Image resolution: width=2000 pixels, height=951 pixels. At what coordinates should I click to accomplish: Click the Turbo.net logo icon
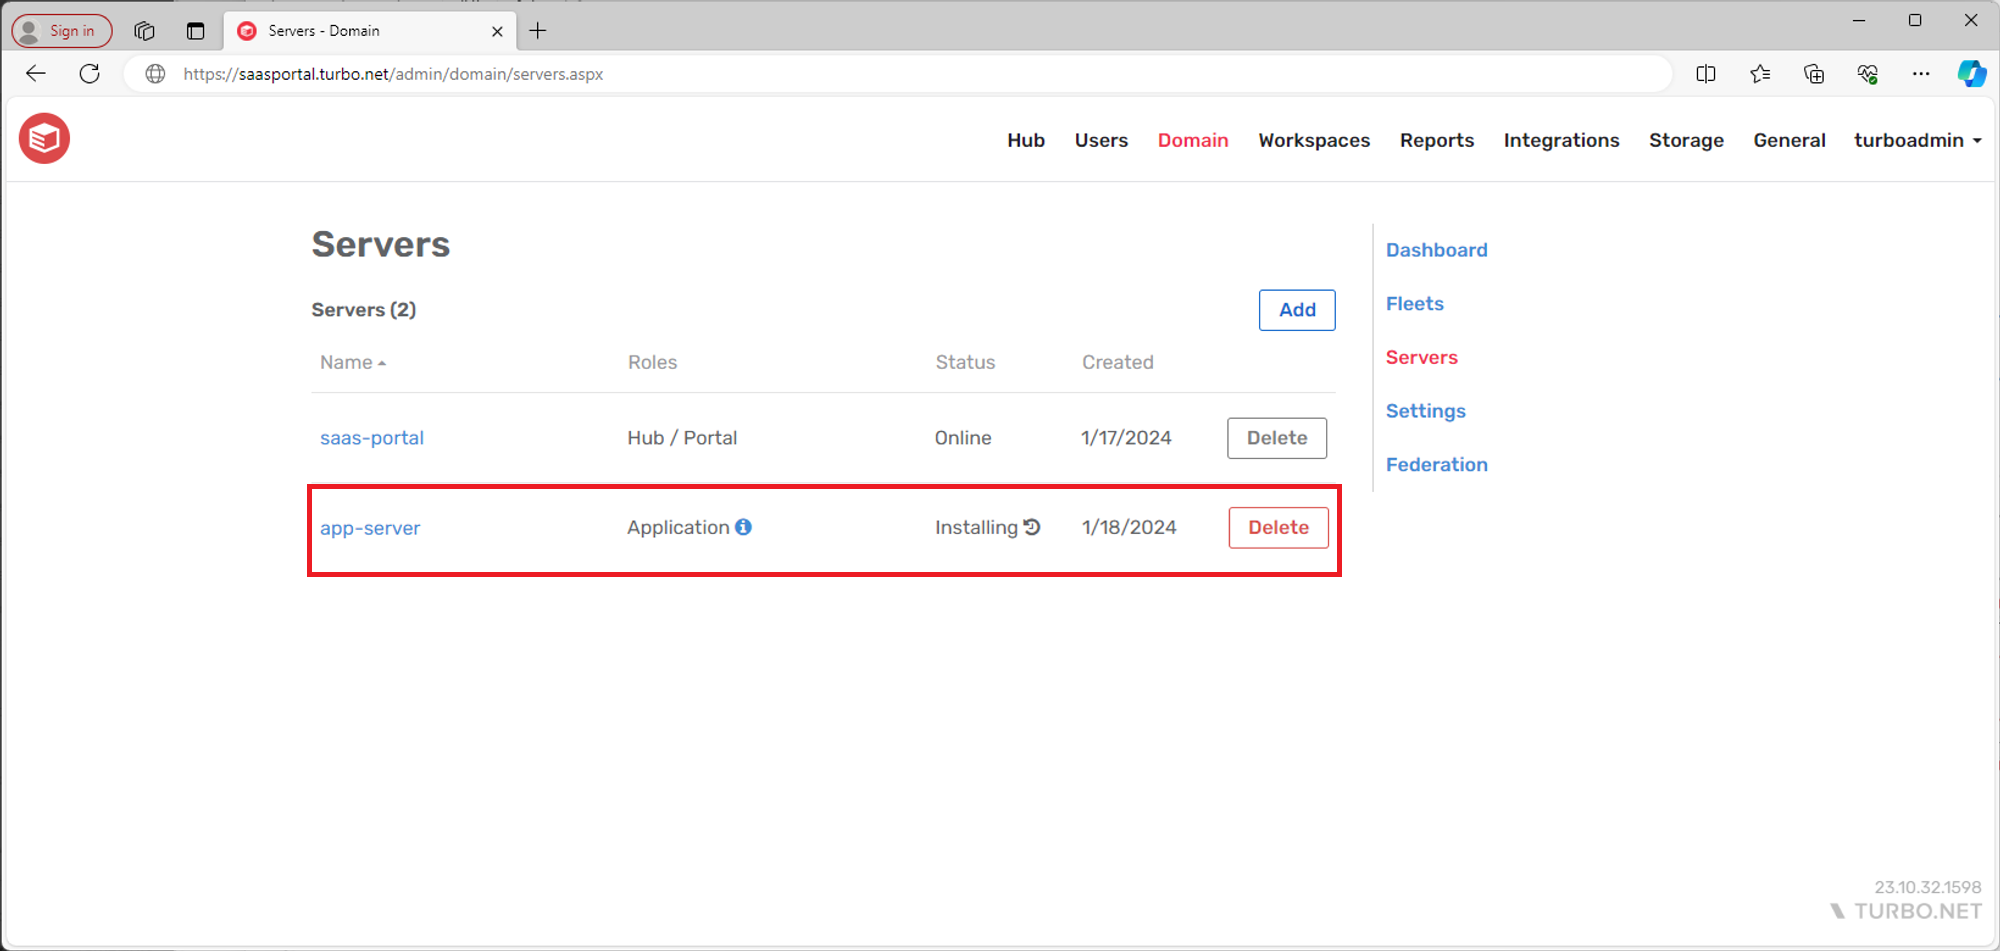tap(44, 138)
